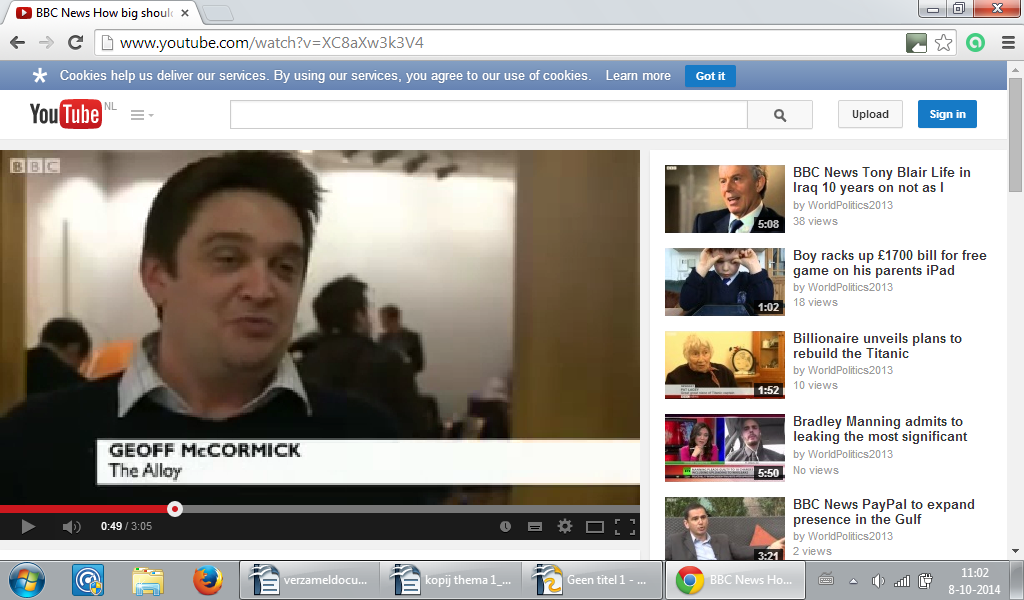Viewport: 1024px width, 600px height.
Task: Click the green extension icon in toolbar
Action: pos(975,43)
